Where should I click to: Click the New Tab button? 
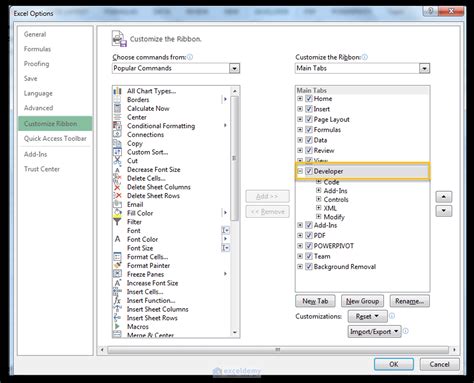coord(315,301)
